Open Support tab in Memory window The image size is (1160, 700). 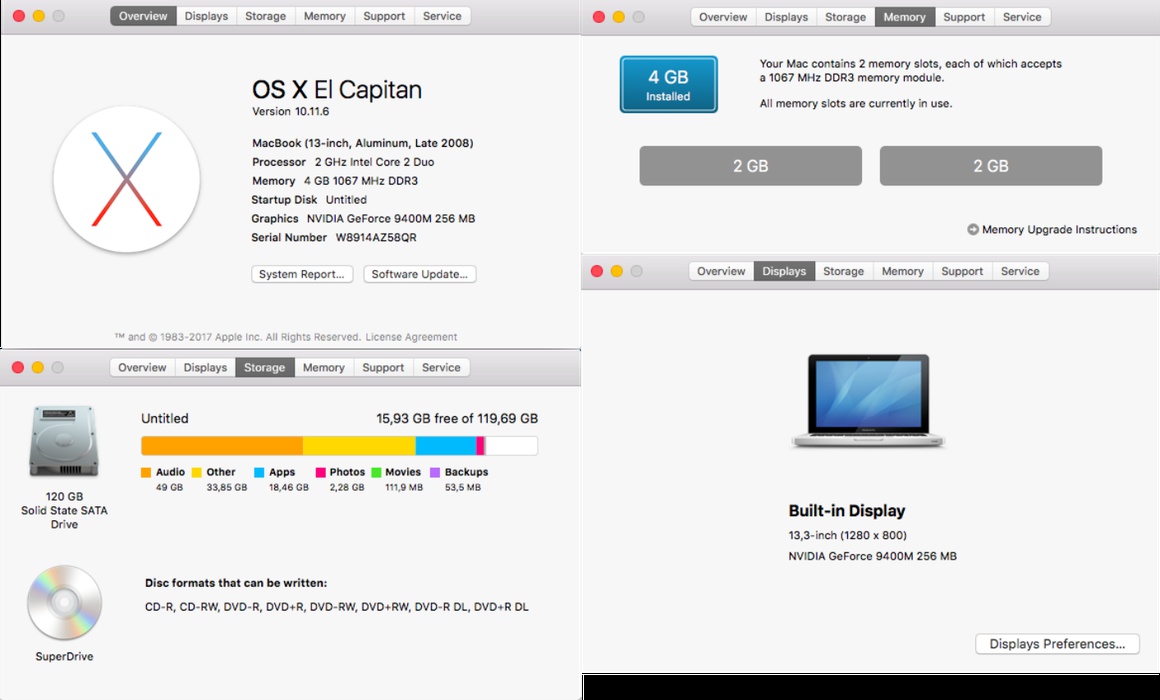click(x=964, y=17)
